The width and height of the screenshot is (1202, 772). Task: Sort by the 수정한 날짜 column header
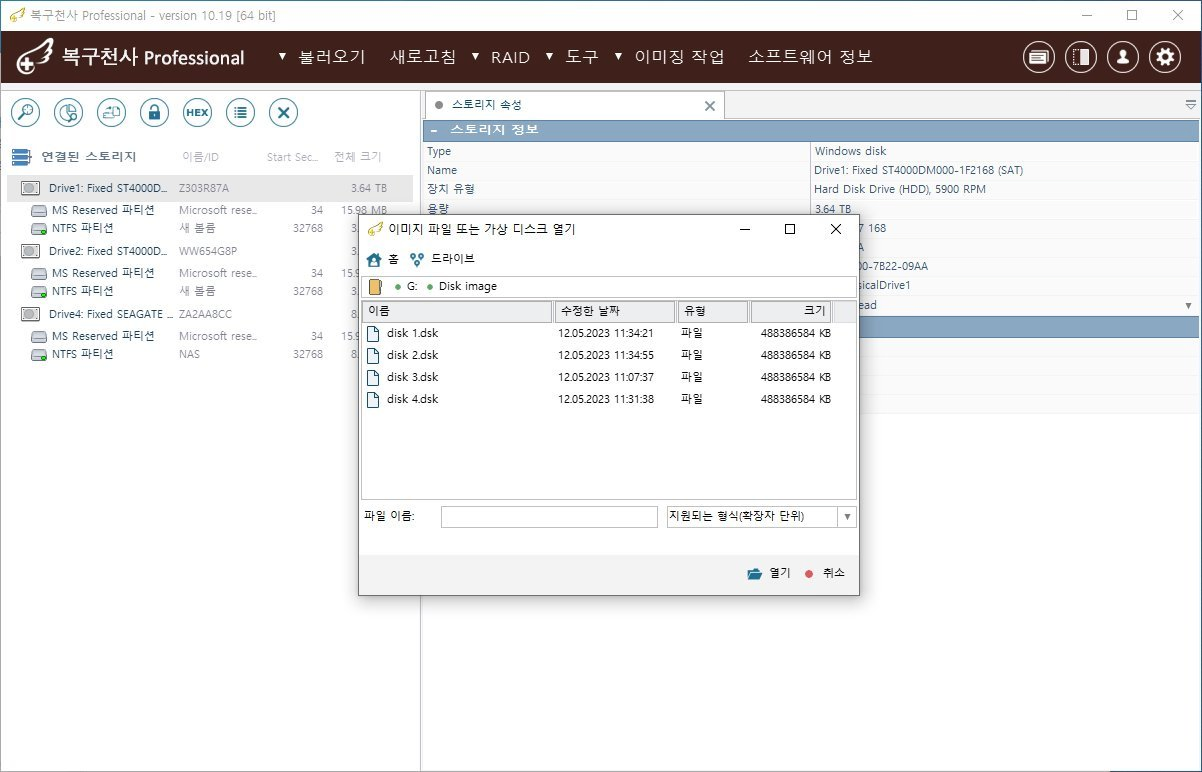614,312
